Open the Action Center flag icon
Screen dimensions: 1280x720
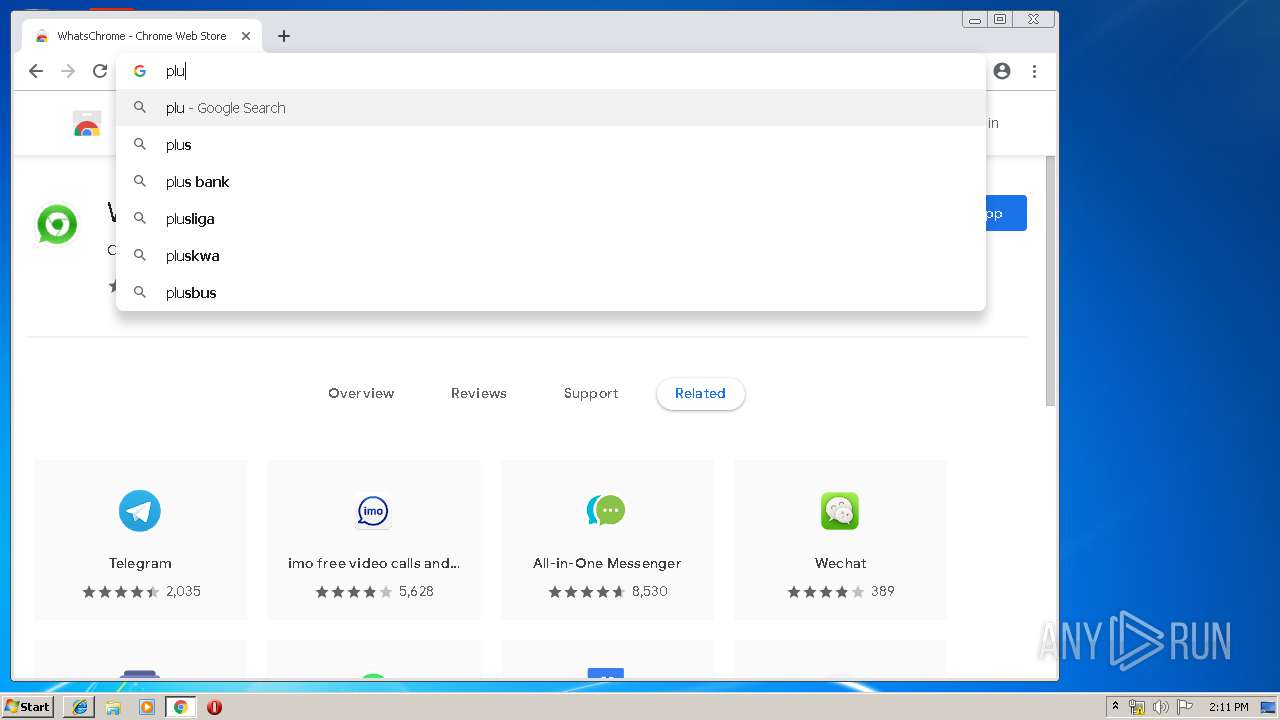point(1184,707)
